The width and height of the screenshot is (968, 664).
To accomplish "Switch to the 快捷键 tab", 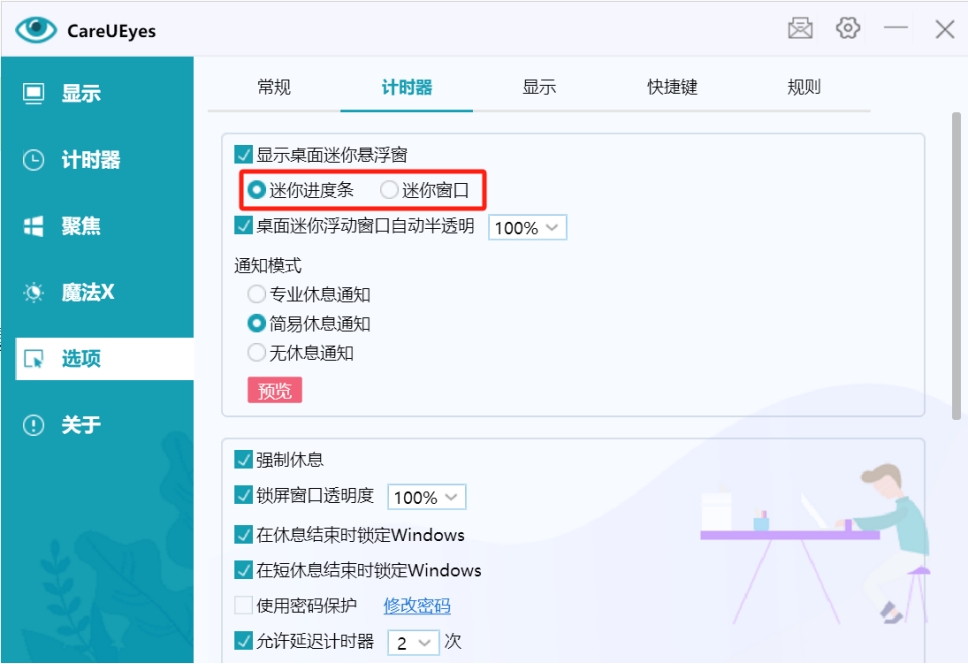I will (672, 87).
